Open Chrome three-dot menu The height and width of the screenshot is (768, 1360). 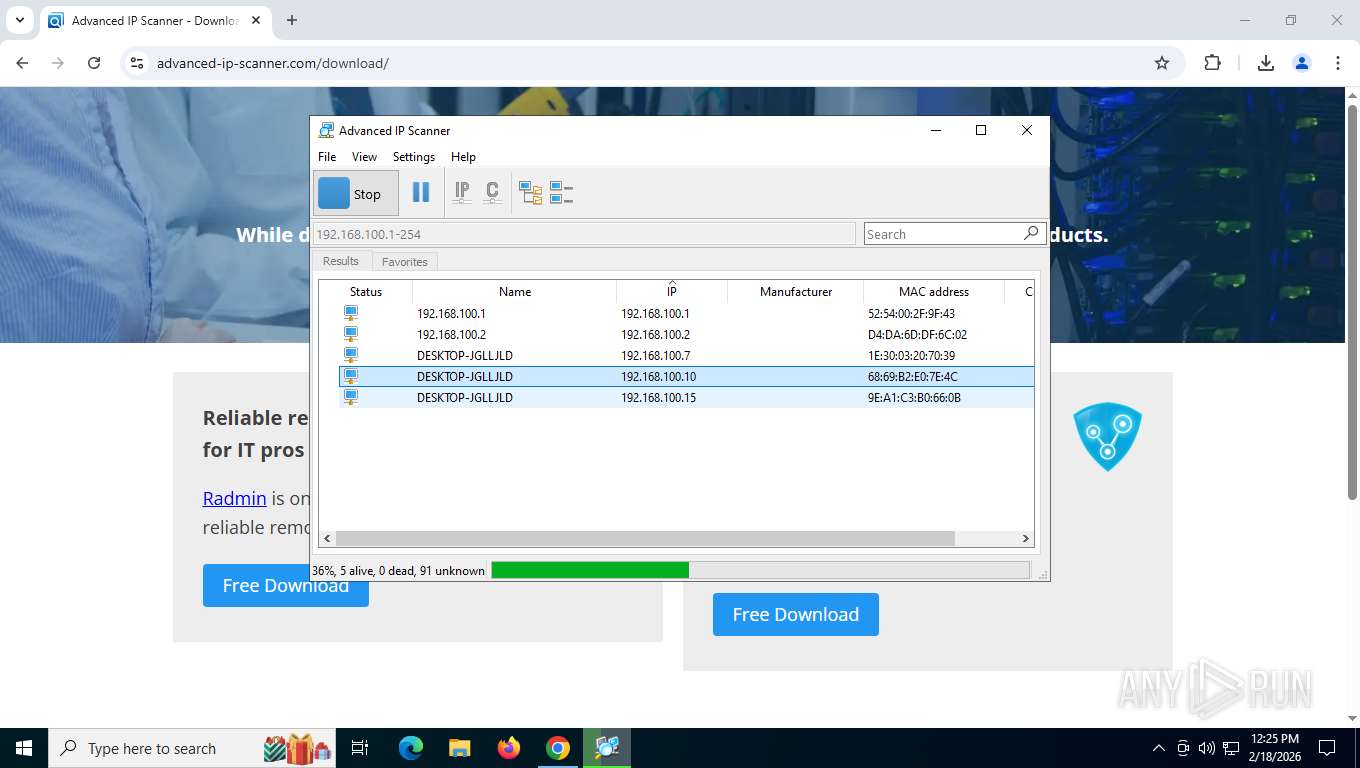pyautogui.click(x=1338, y=63)
